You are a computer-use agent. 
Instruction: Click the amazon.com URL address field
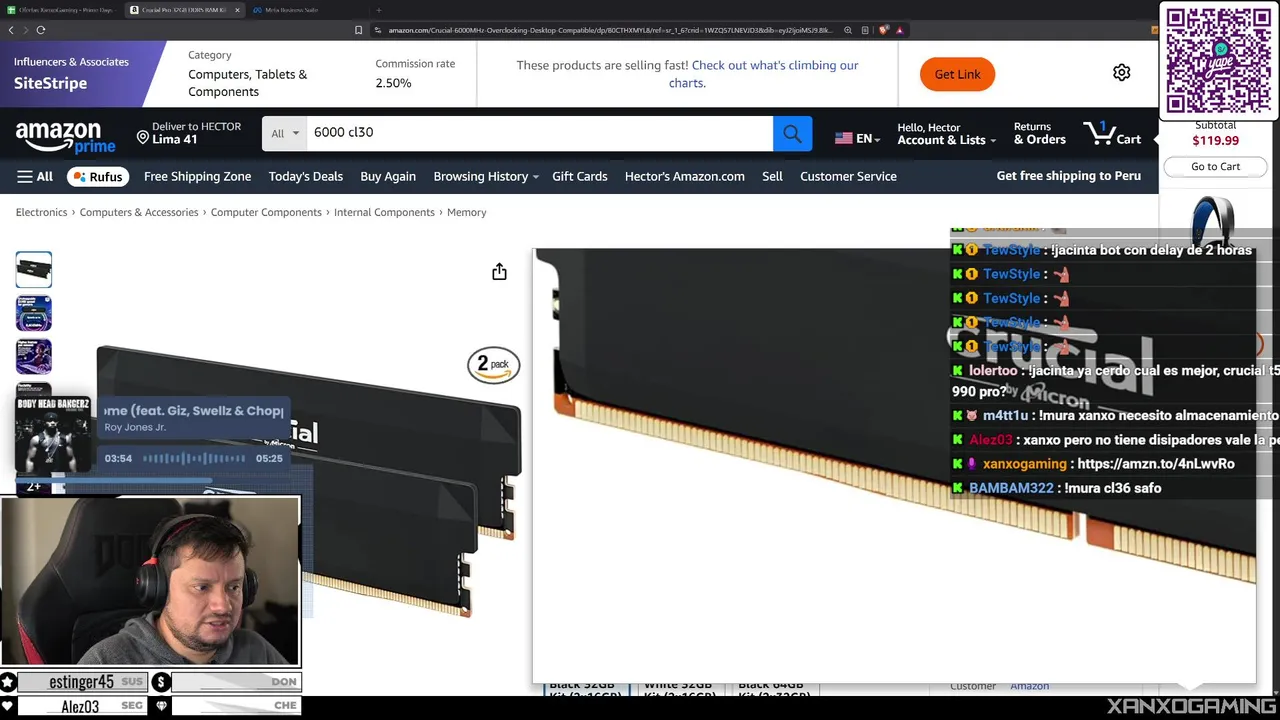coord(610,30)
